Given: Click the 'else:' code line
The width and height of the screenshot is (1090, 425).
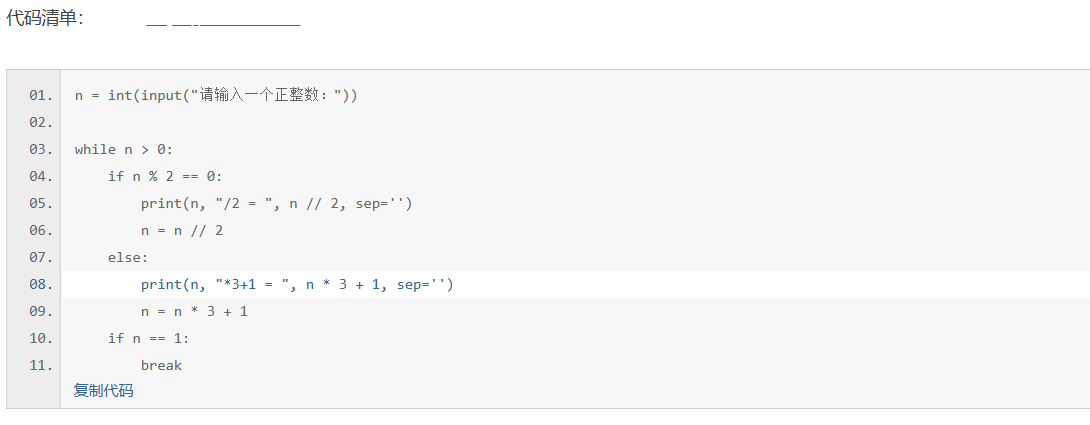Looking at the screenshot, I should 128,258.
